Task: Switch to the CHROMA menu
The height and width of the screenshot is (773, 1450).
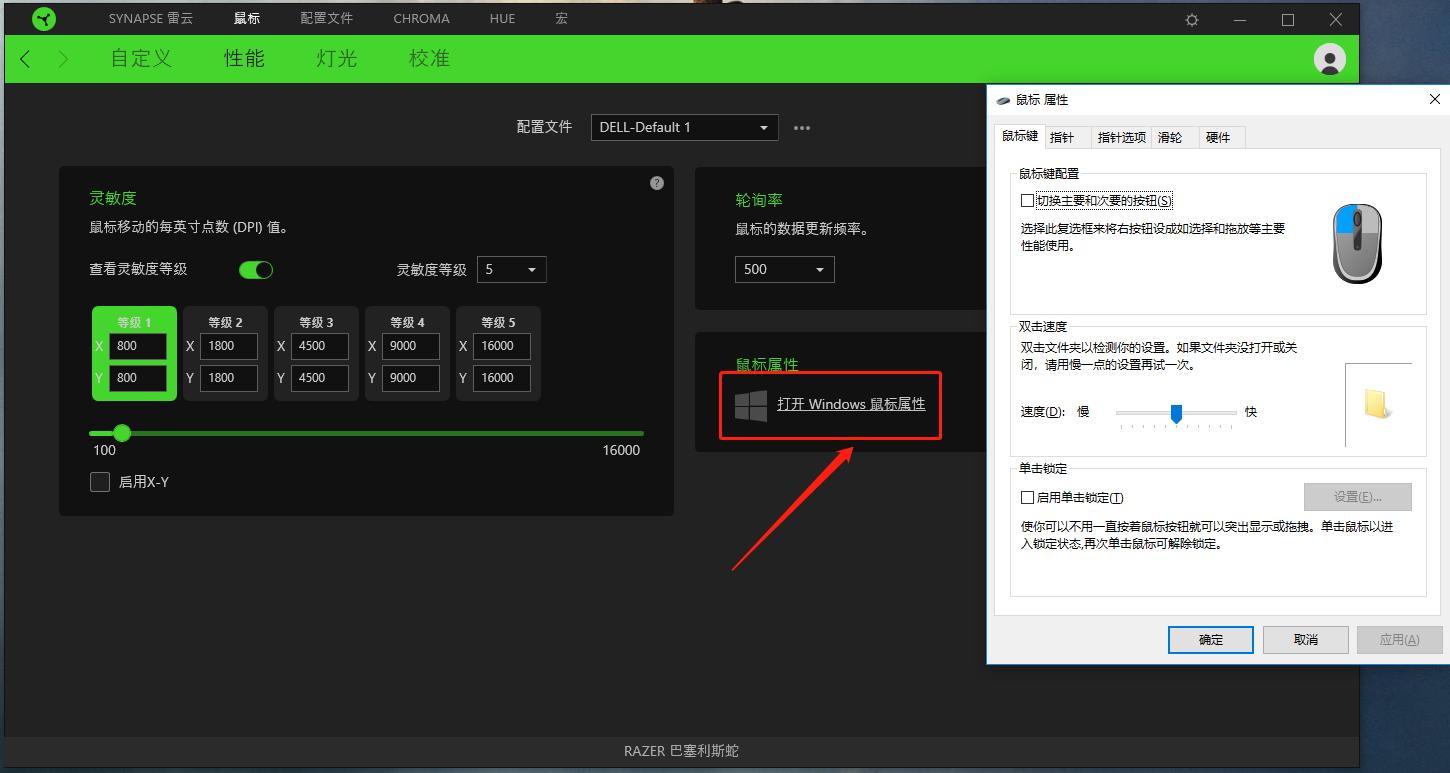Action: click(x=421, y=18)
